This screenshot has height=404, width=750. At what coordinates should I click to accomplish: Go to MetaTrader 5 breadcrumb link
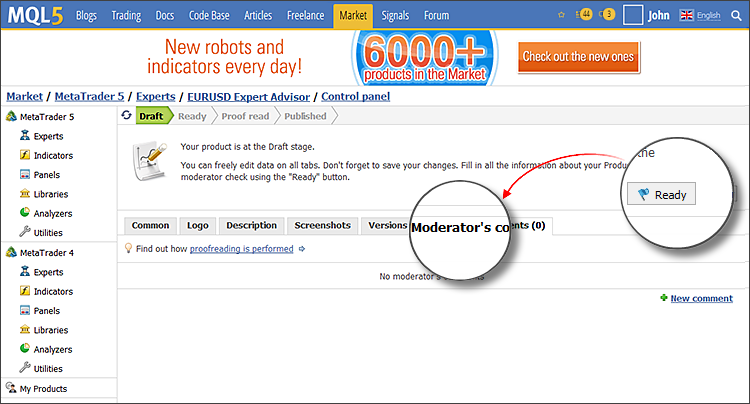89,97
